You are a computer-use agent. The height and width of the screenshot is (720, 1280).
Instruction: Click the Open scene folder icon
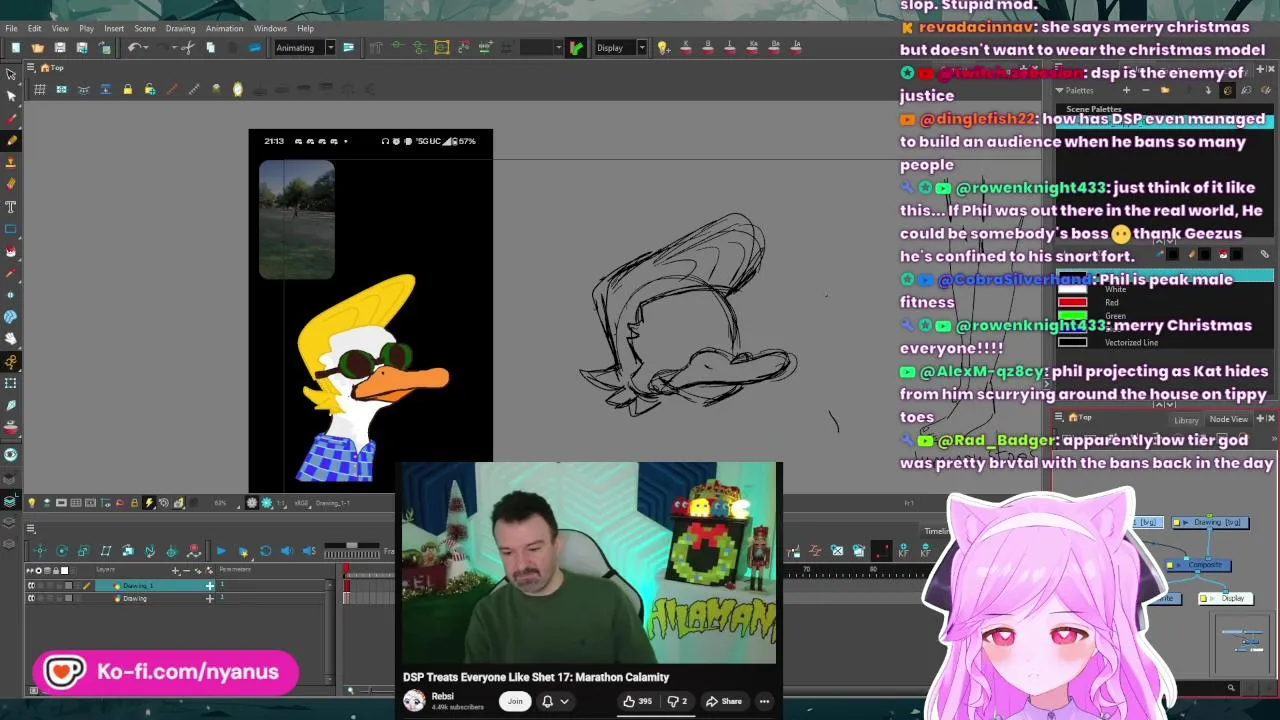click(x=37, y=48)
